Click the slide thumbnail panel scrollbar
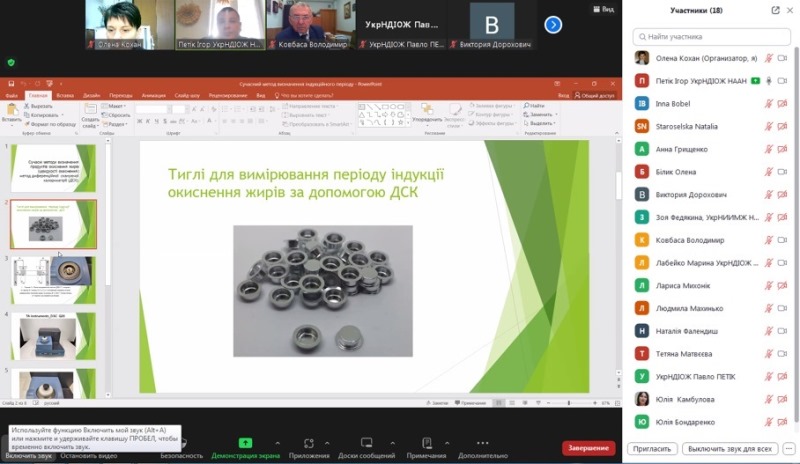 108,214
